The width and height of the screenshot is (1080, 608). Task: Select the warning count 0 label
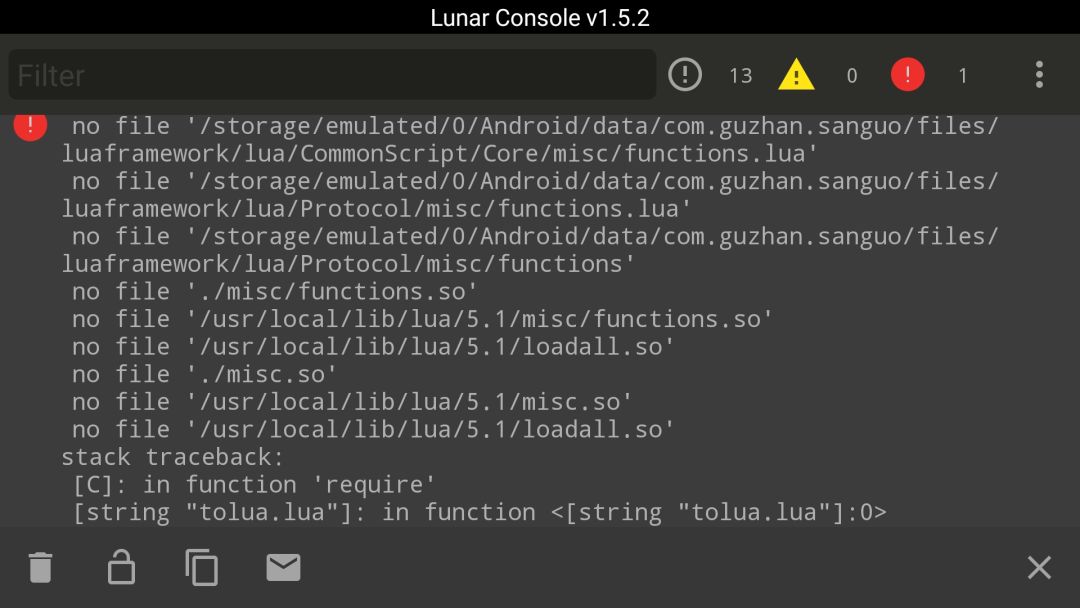852,75
